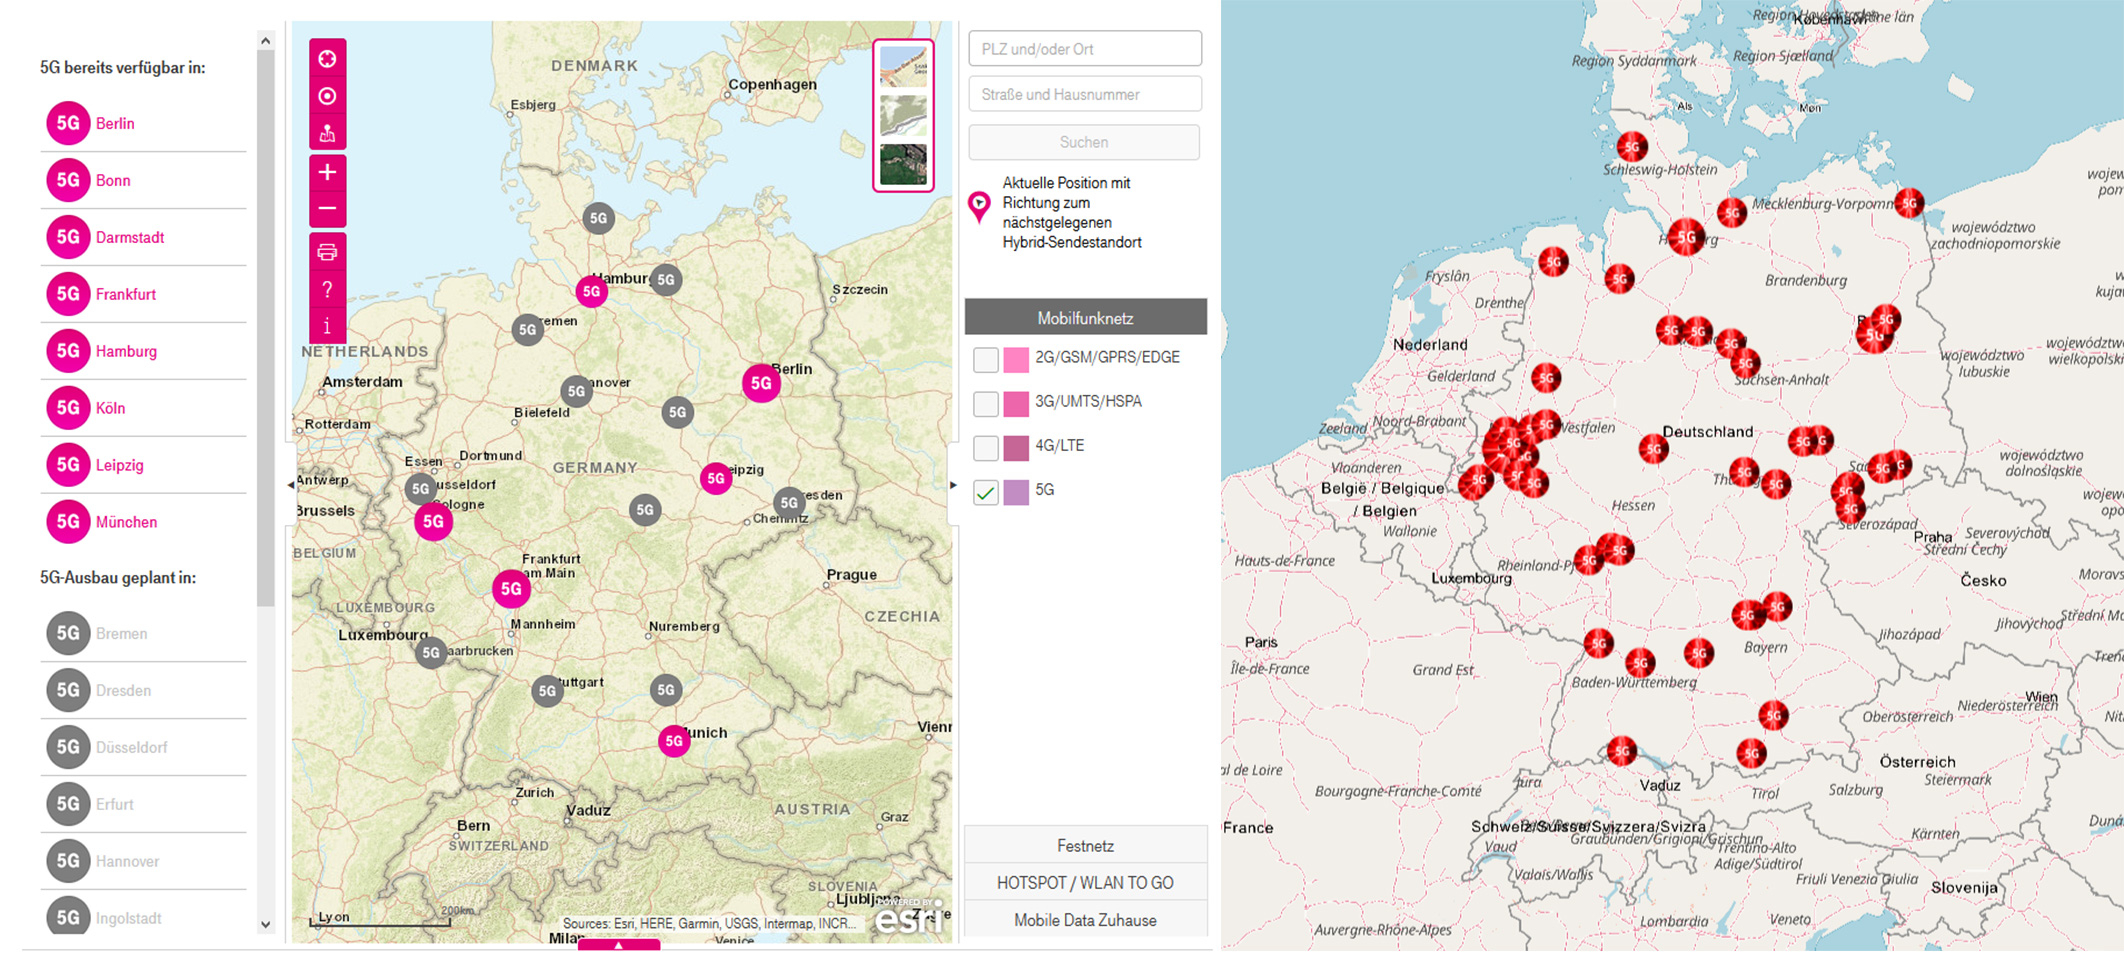
Task: Click the 2G/GSM/GPRS/EDGE pink color swatch
Action: click(x=1016, y=359)
